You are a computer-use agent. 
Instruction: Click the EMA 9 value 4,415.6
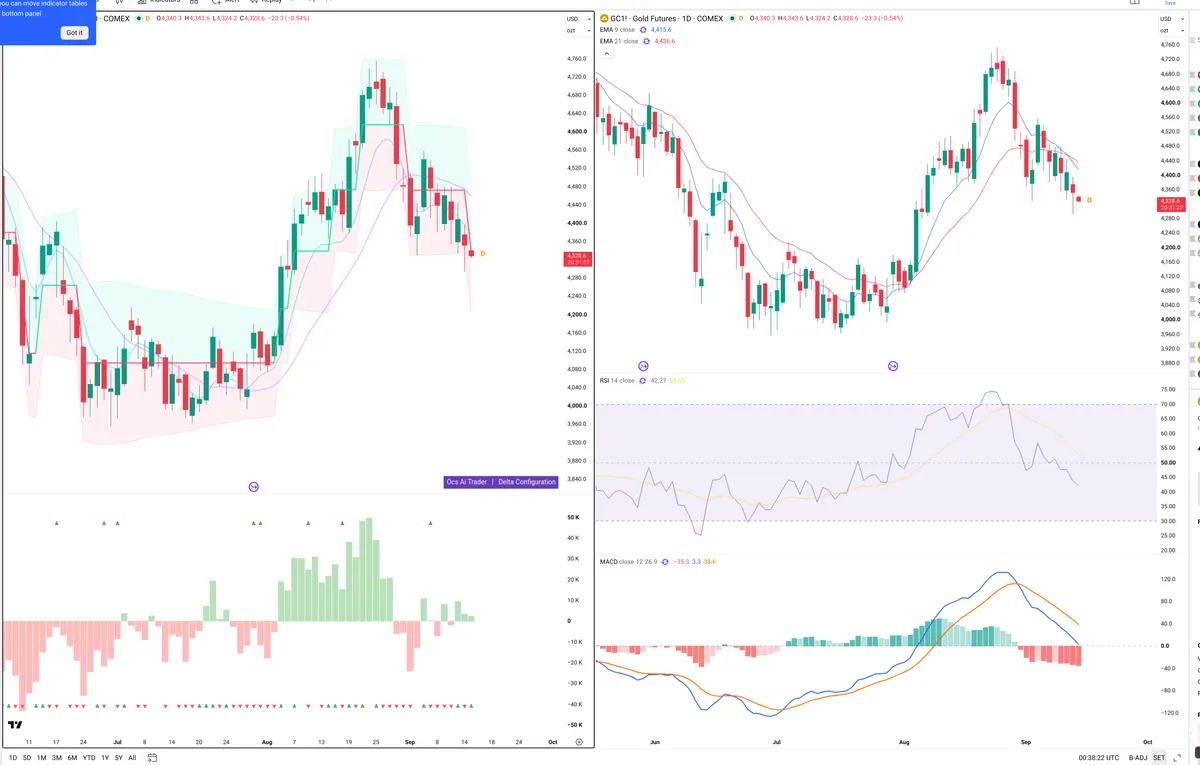click(661, 30)
